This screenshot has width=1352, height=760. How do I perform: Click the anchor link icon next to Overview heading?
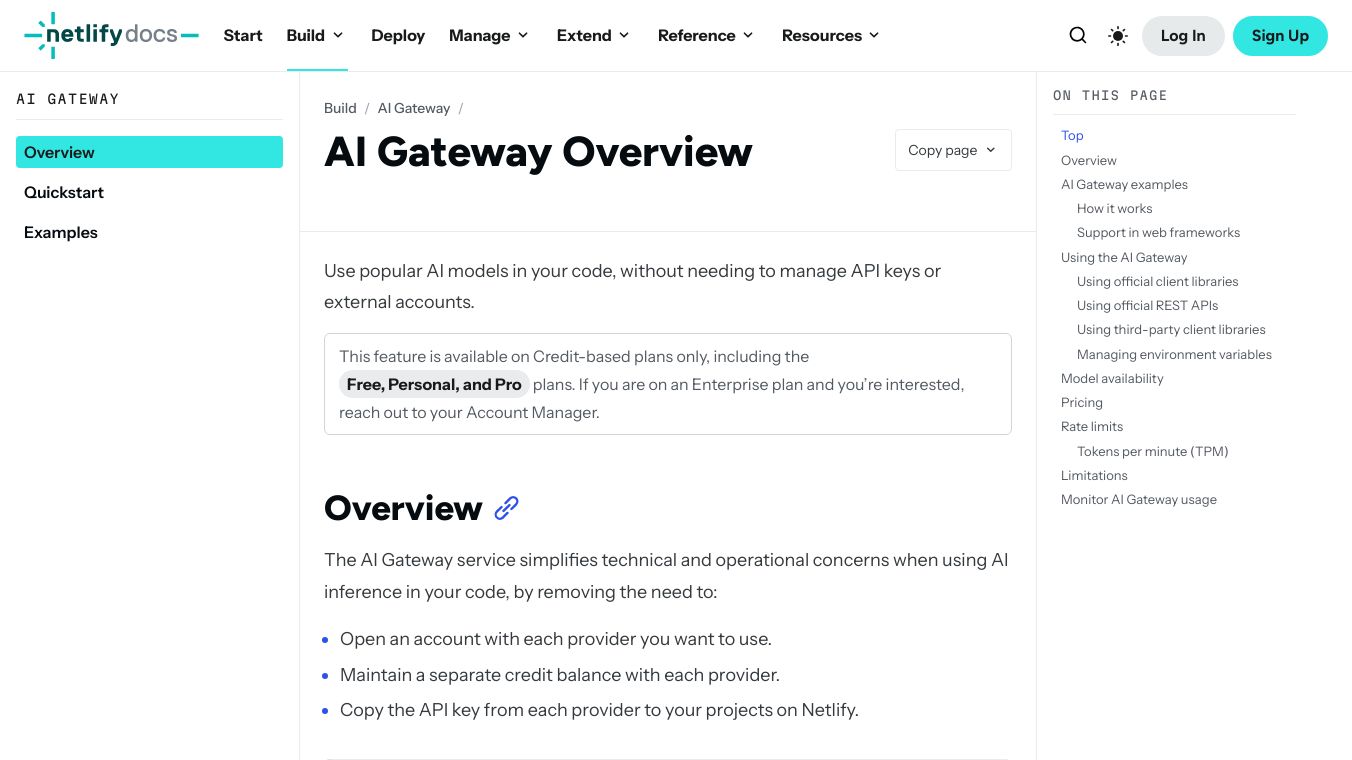click(506, 508)
